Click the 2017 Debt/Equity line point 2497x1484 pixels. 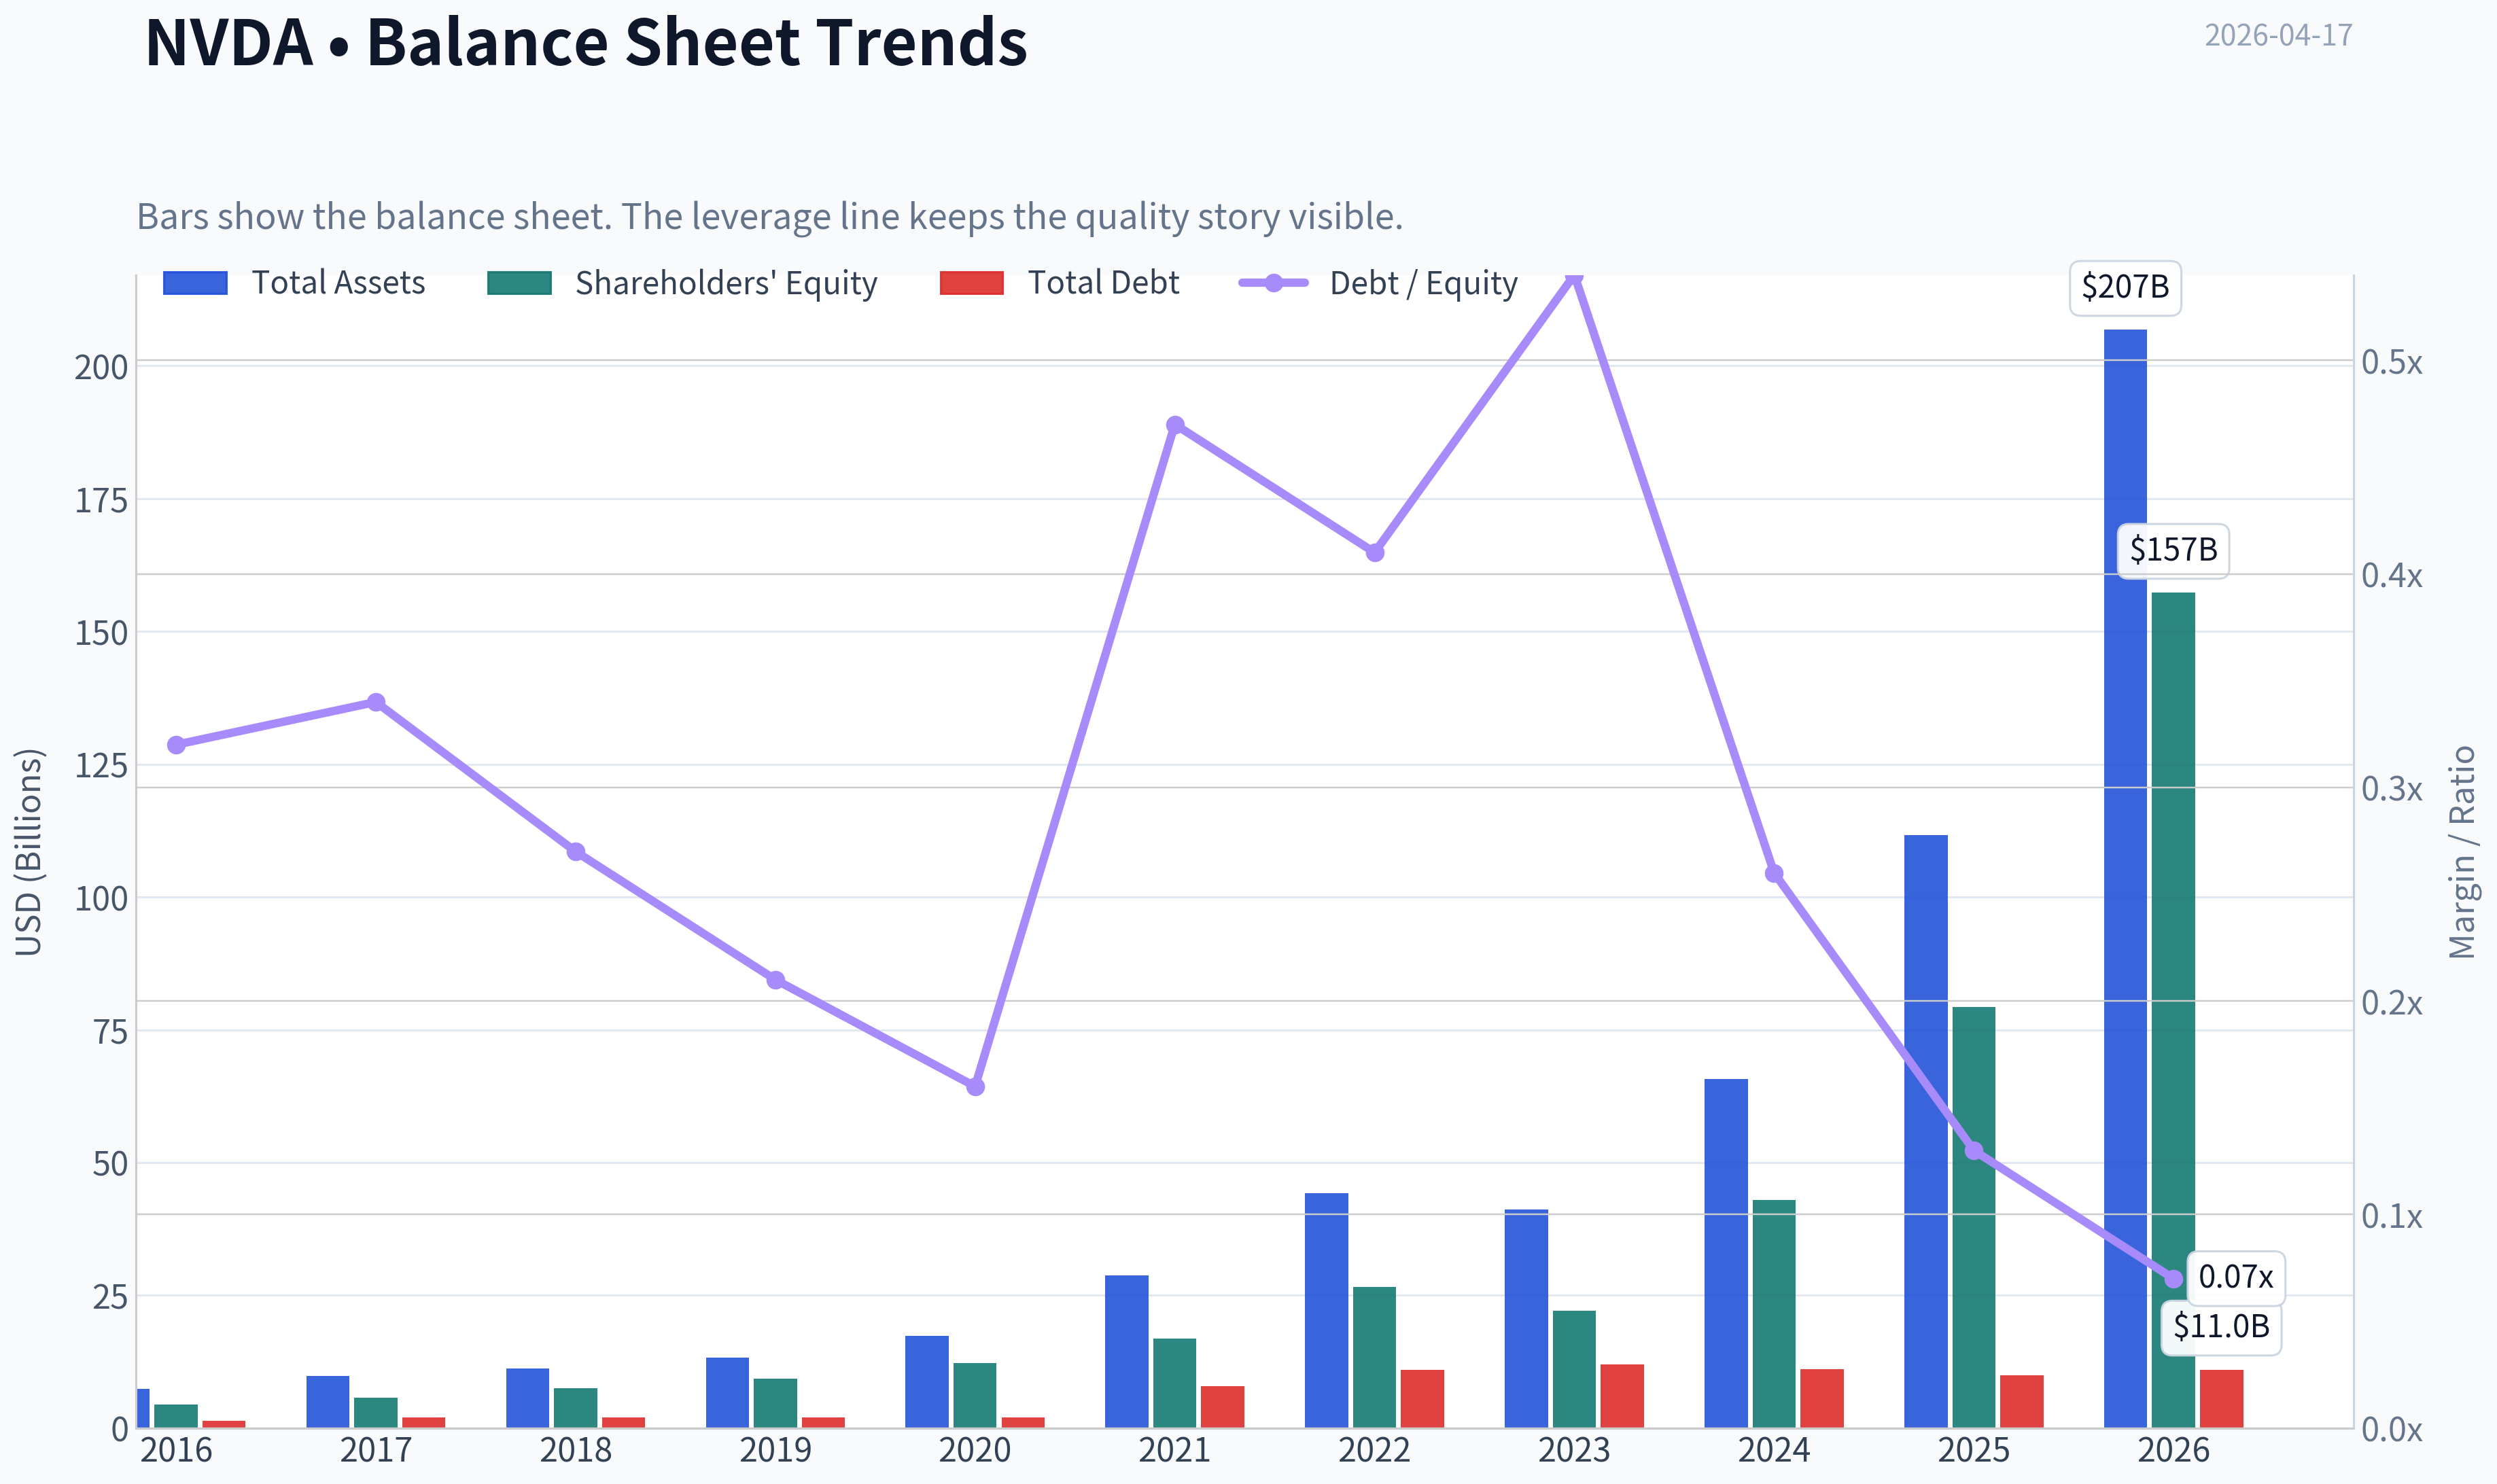(x=376, y=702)
